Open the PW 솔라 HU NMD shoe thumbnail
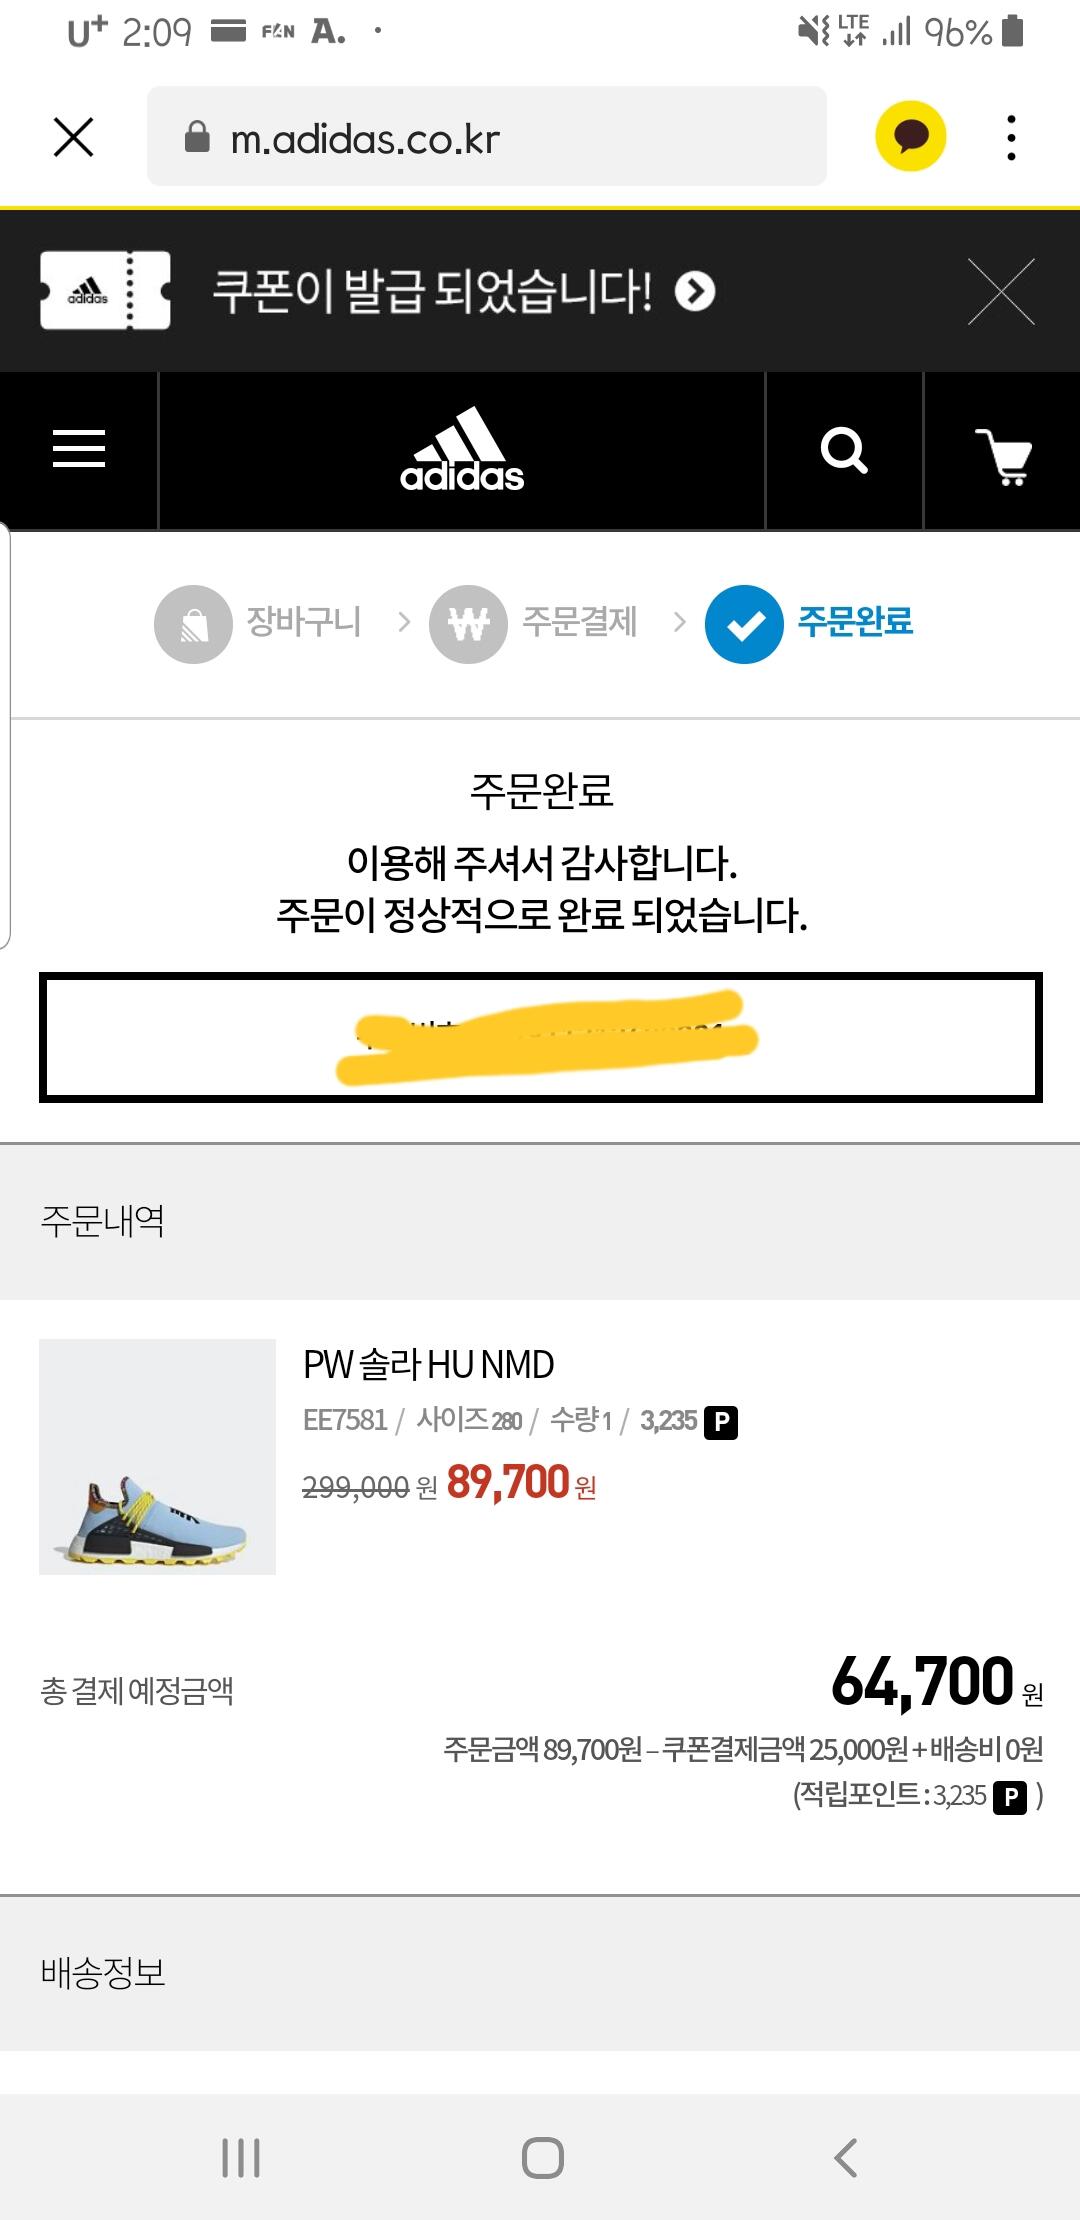This screenshot has height=2220, width=1080. tap(157, 1456)
